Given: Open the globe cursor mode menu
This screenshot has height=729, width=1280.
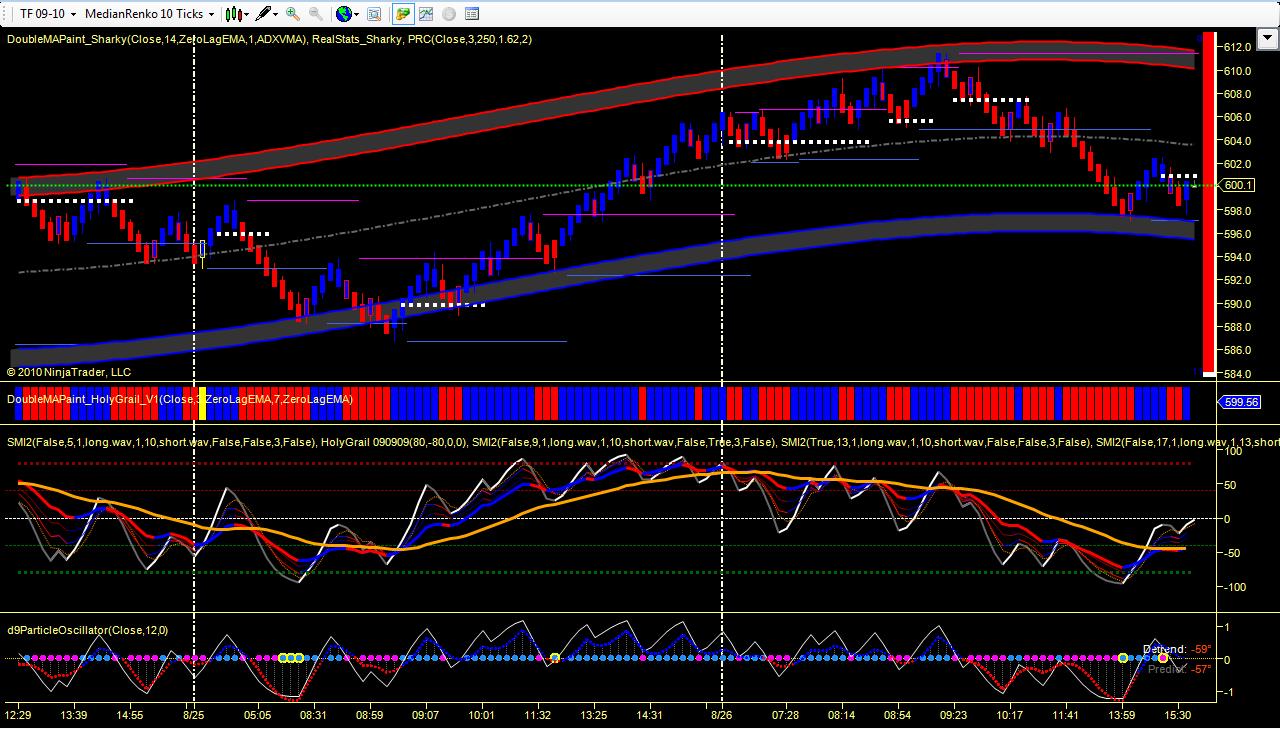Looking at the screenshot, I should click(x=347, y=14).
